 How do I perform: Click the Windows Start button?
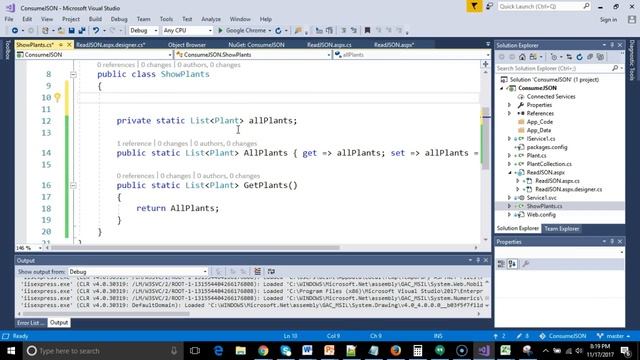tap(11, 351)
